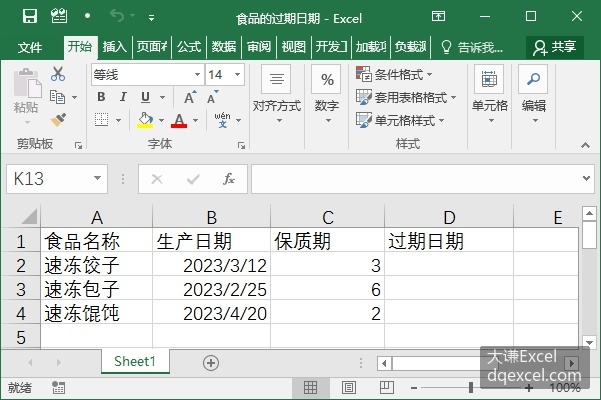The width and height of the screenshot is (601, 400).
Task: Click the New Sheet plus icon
Action: click(211, 362)
